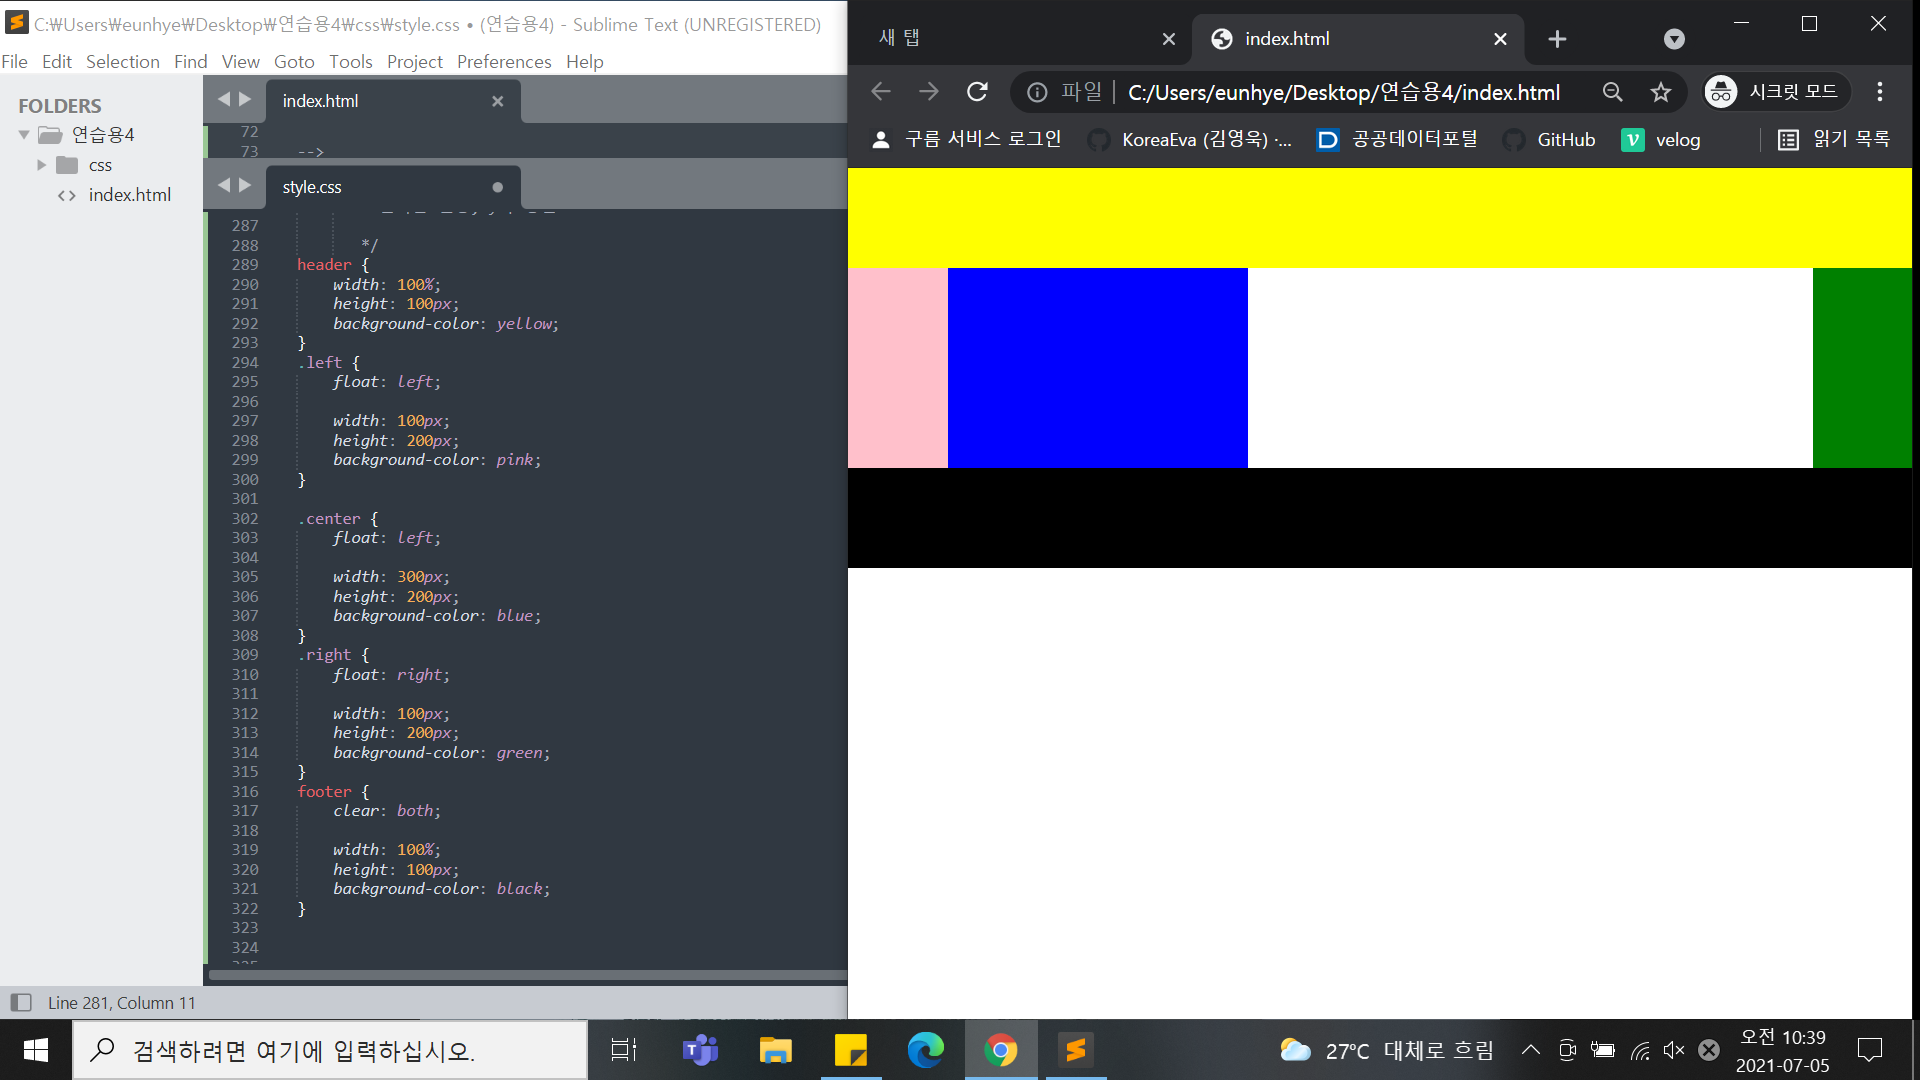Reload the page in Chrome
The image size is (1920, 1080).
click(977, 92)
